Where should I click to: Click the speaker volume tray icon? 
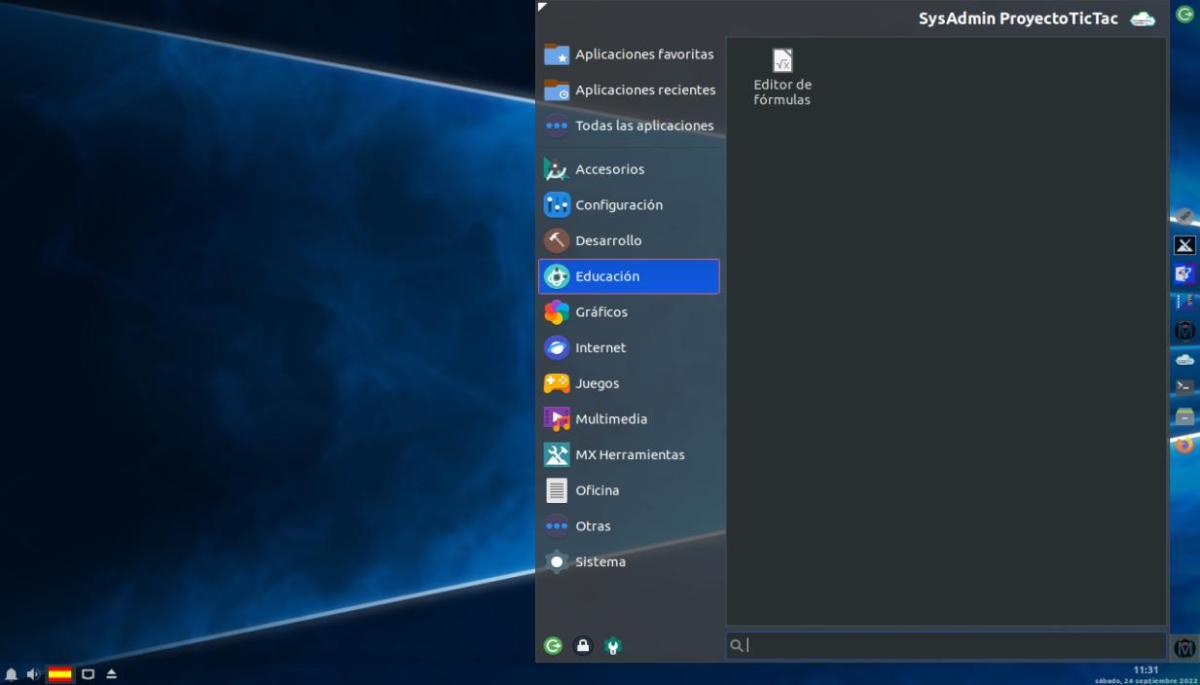coord(33,674)
